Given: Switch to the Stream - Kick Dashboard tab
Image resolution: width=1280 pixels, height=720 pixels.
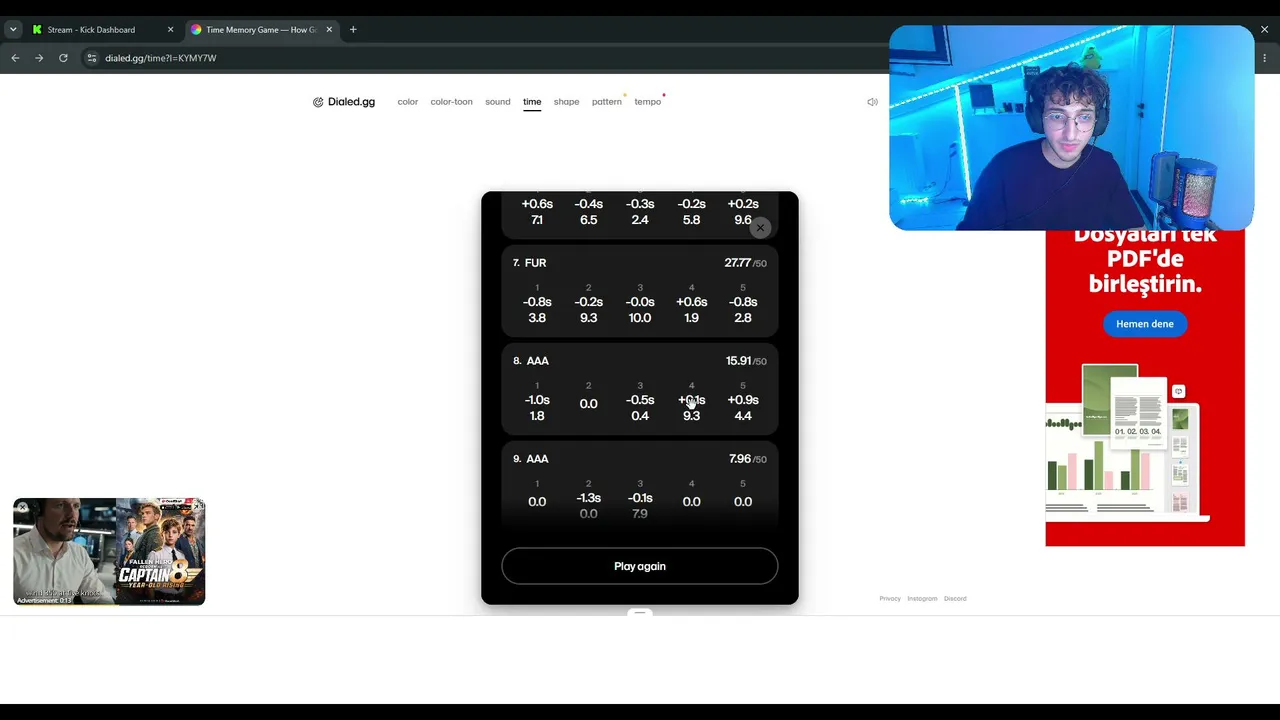Looking at the screenshot, I should 91,30.
